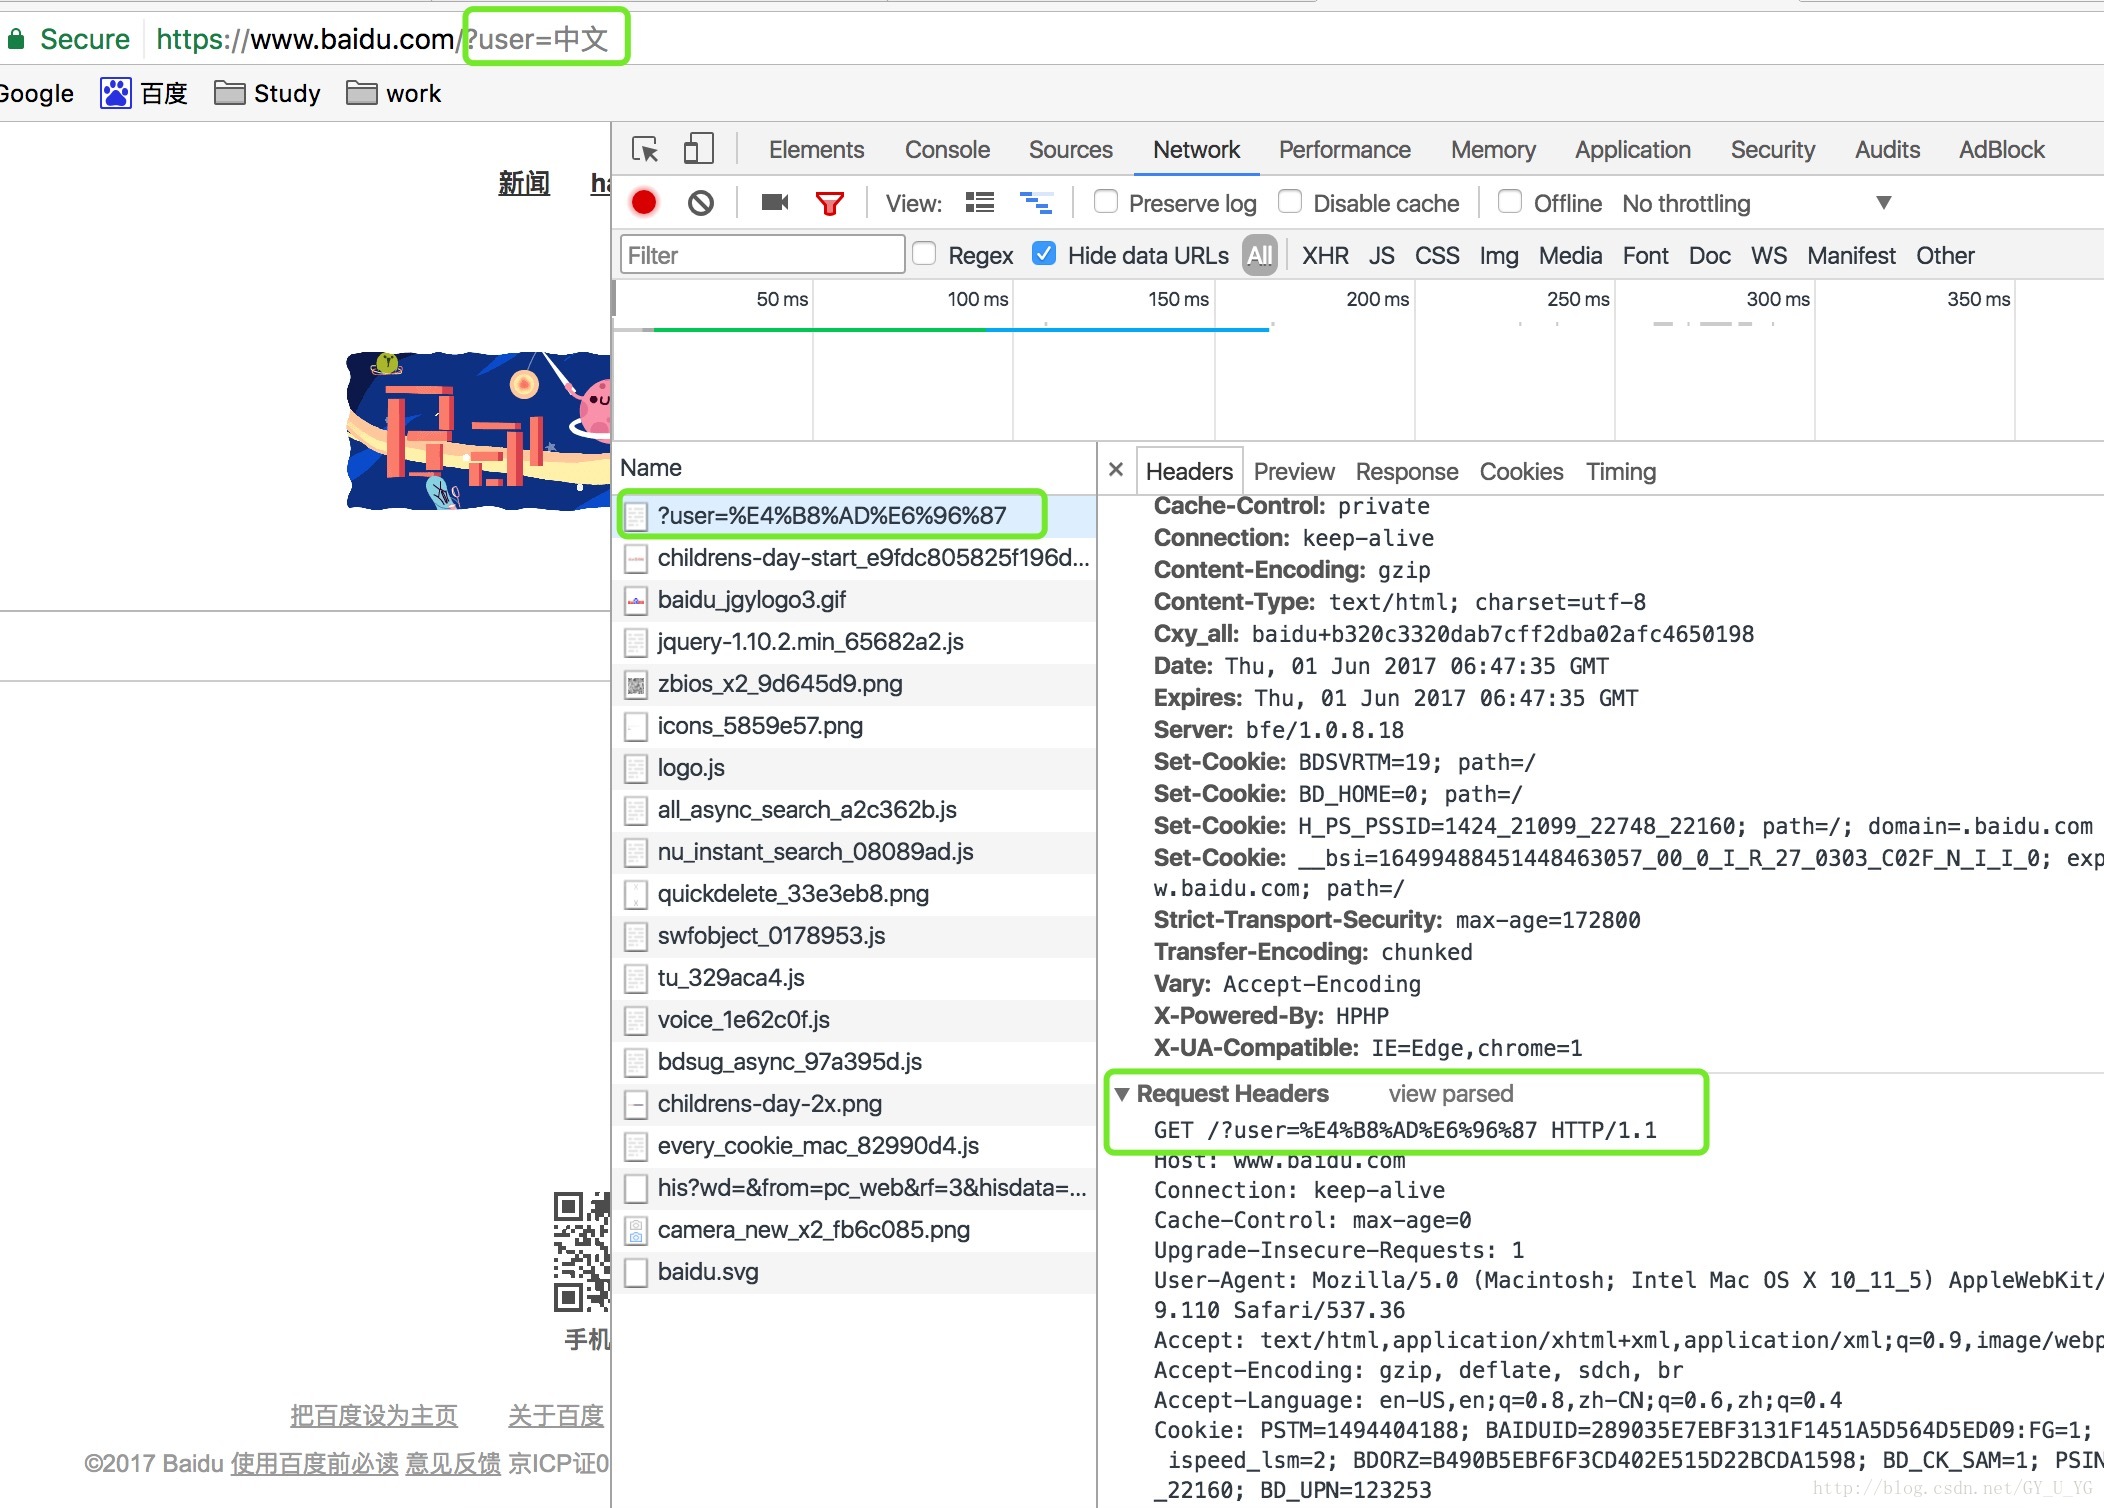Click the Baidu children's day doodle

[478, 430]
